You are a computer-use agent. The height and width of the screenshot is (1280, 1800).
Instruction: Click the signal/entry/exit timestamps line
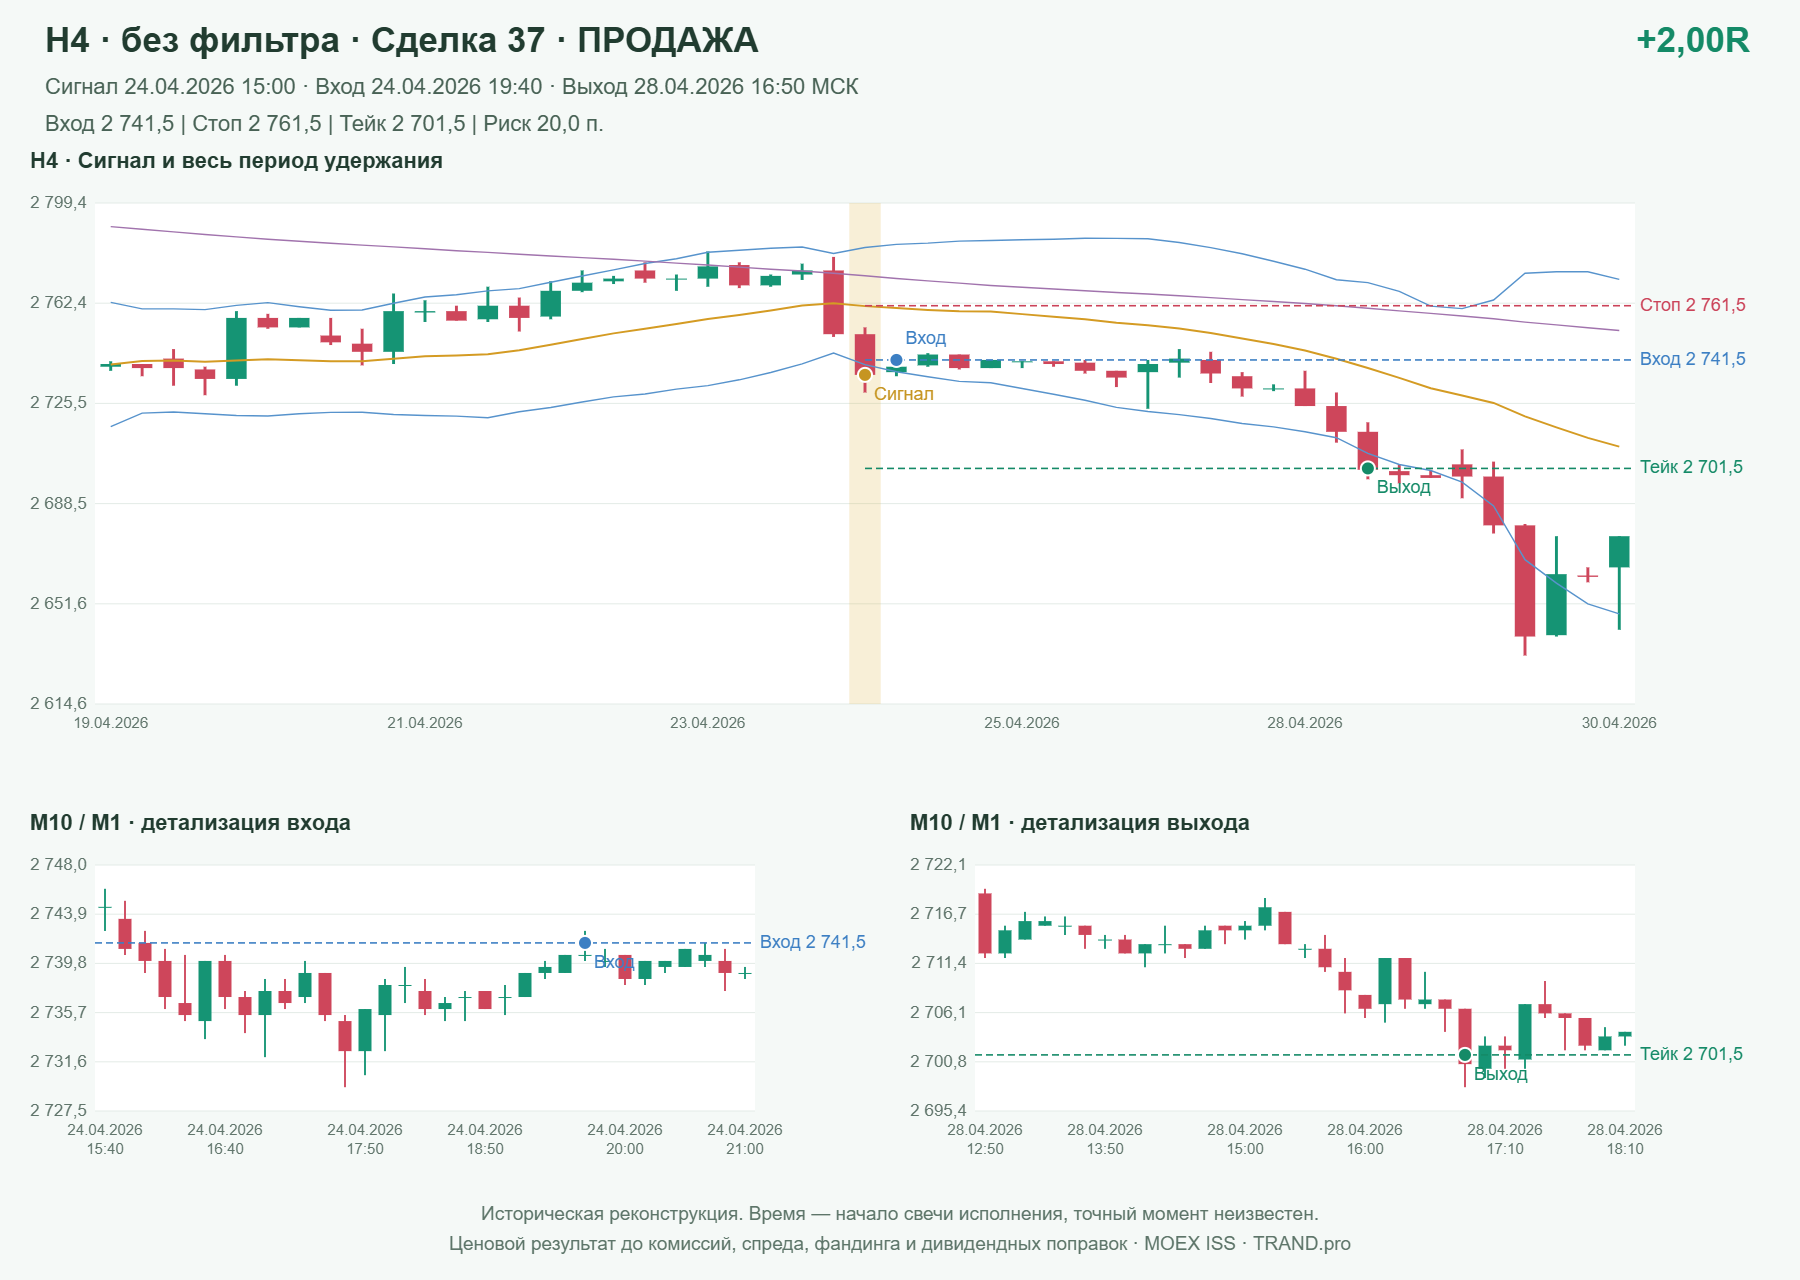pos(451,87)
